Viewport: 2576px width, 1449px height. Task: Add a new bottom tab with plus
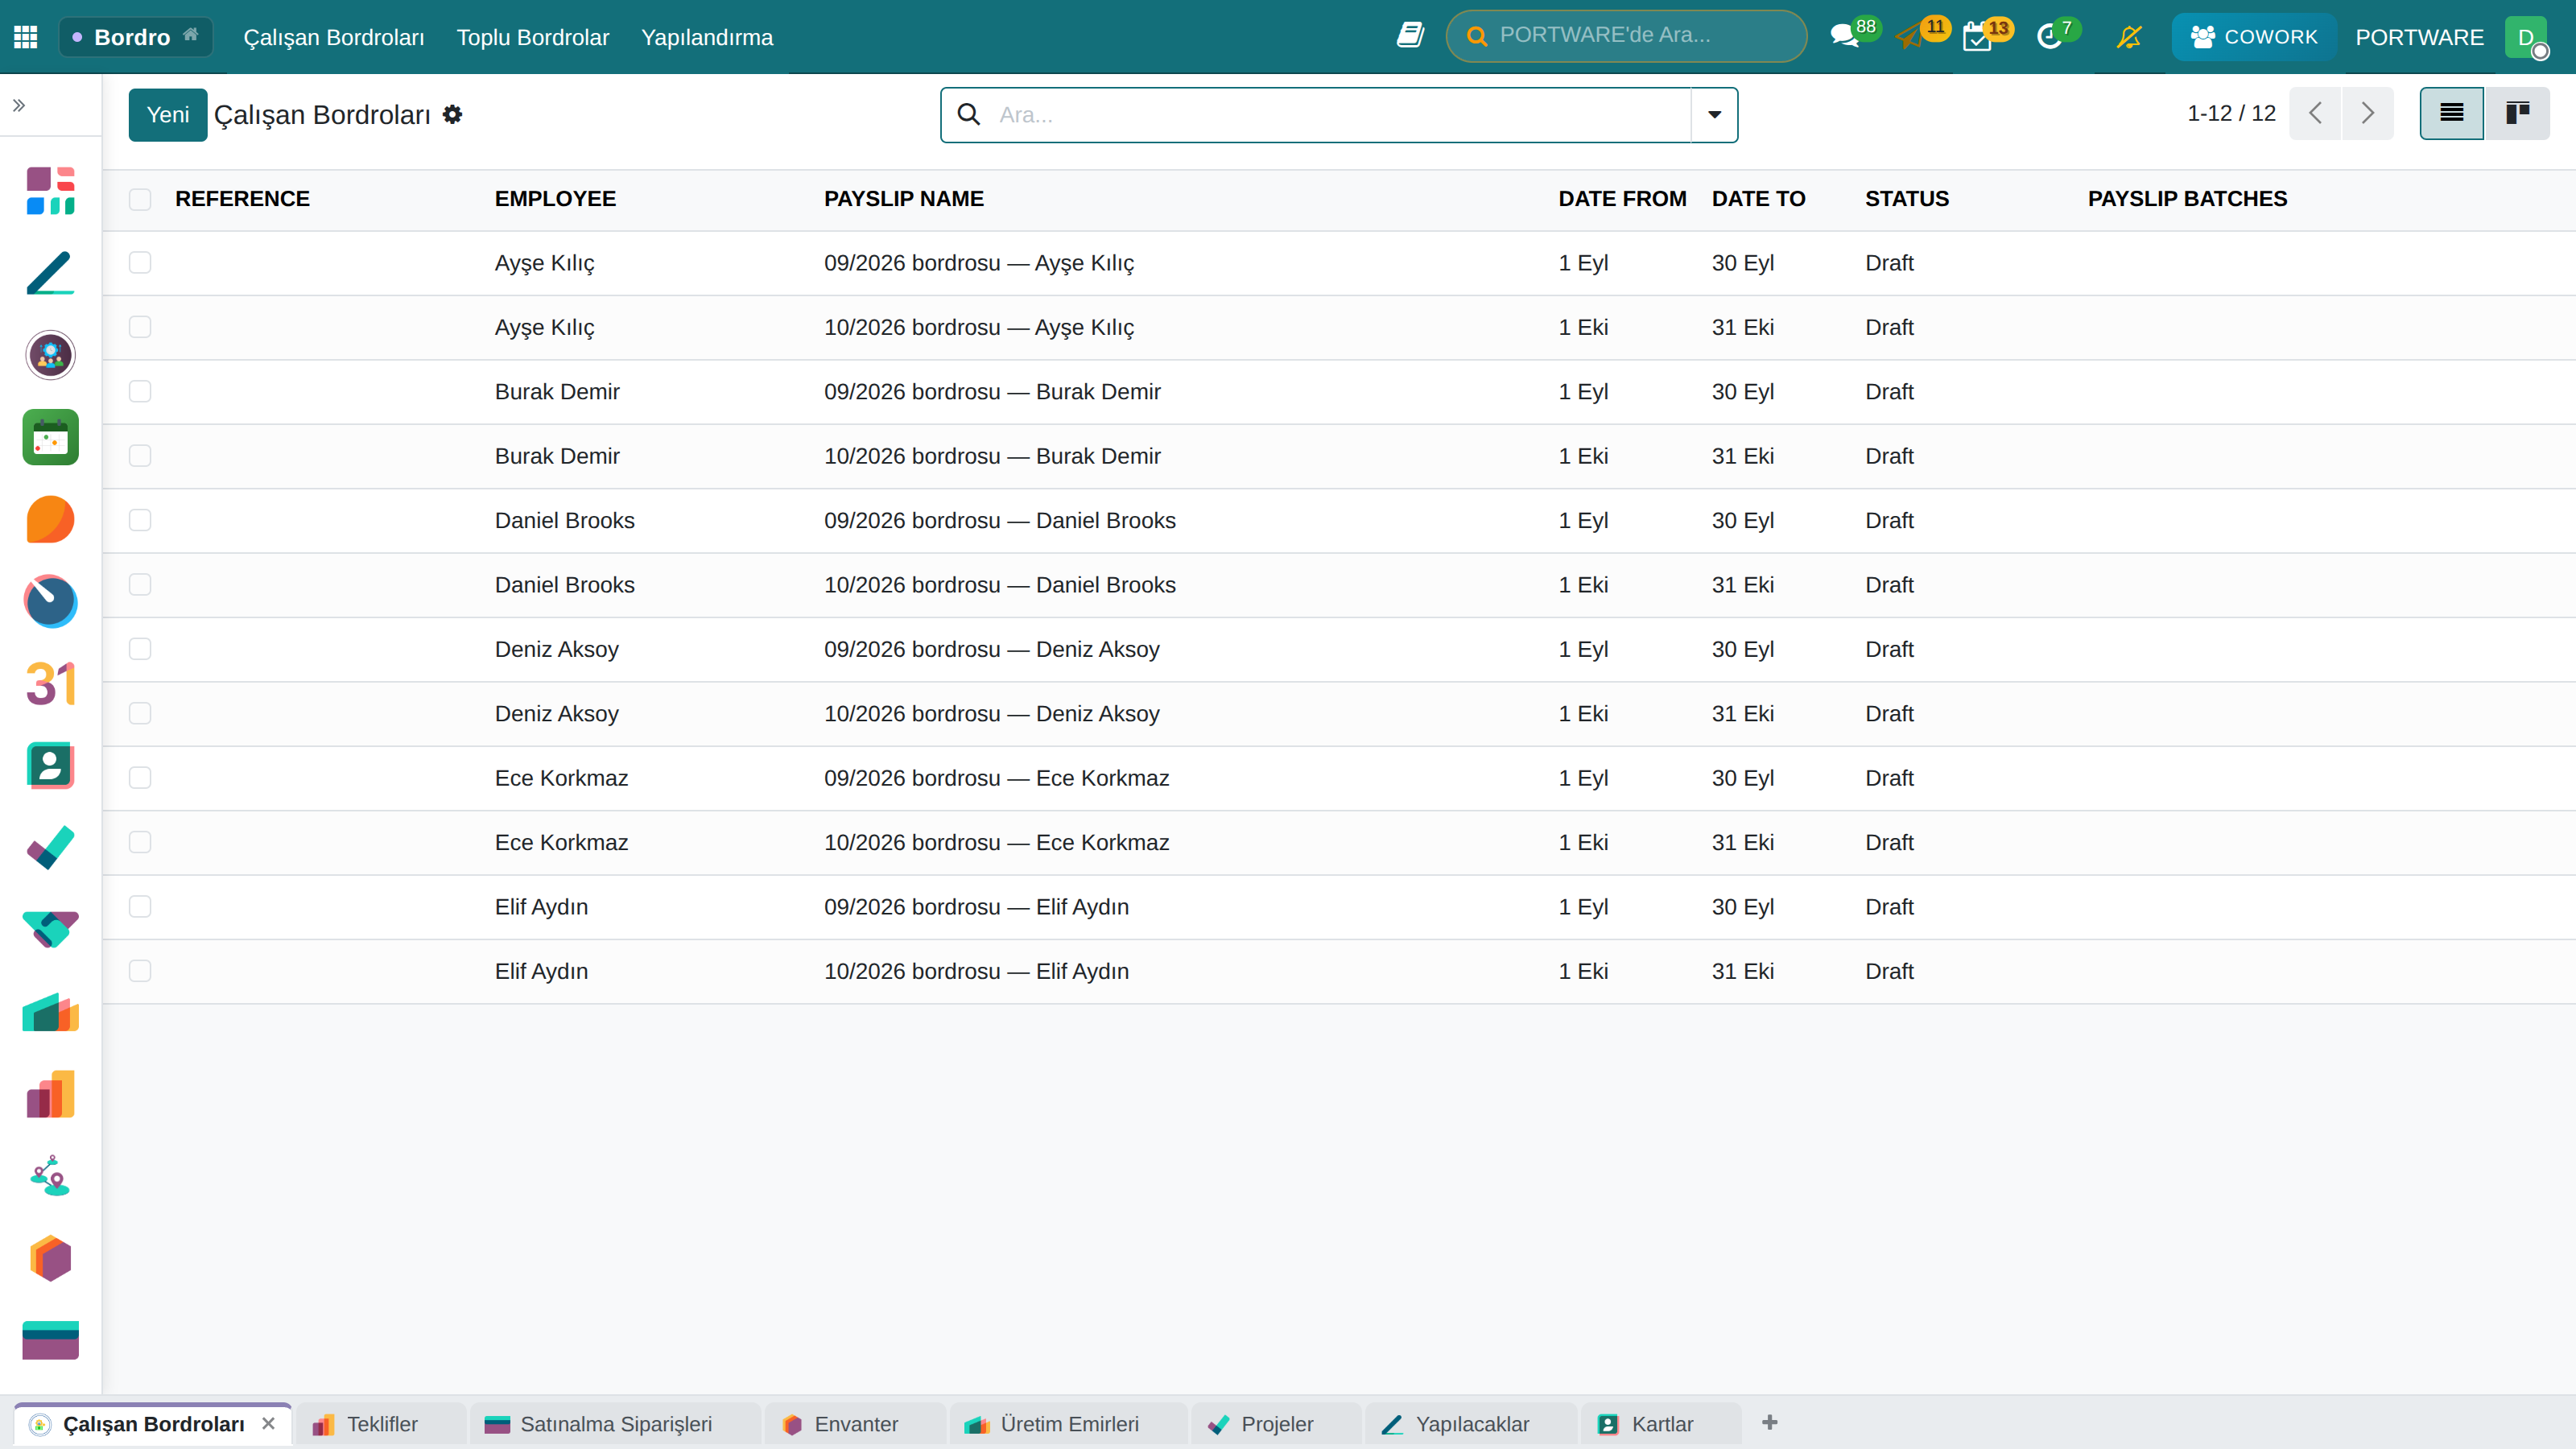[x=1770, y=1422]
